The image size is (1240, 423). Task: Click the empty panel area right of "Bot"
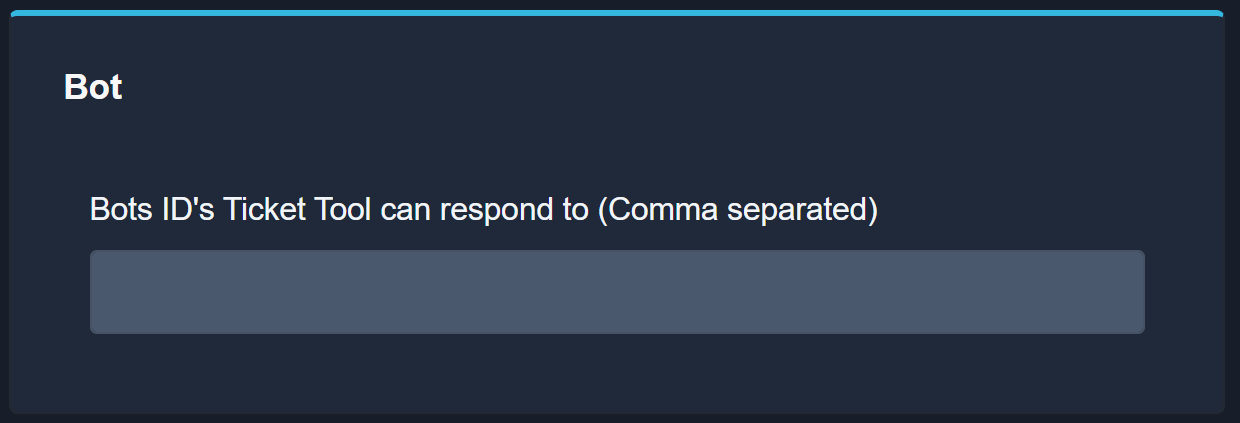coord(650,88)
